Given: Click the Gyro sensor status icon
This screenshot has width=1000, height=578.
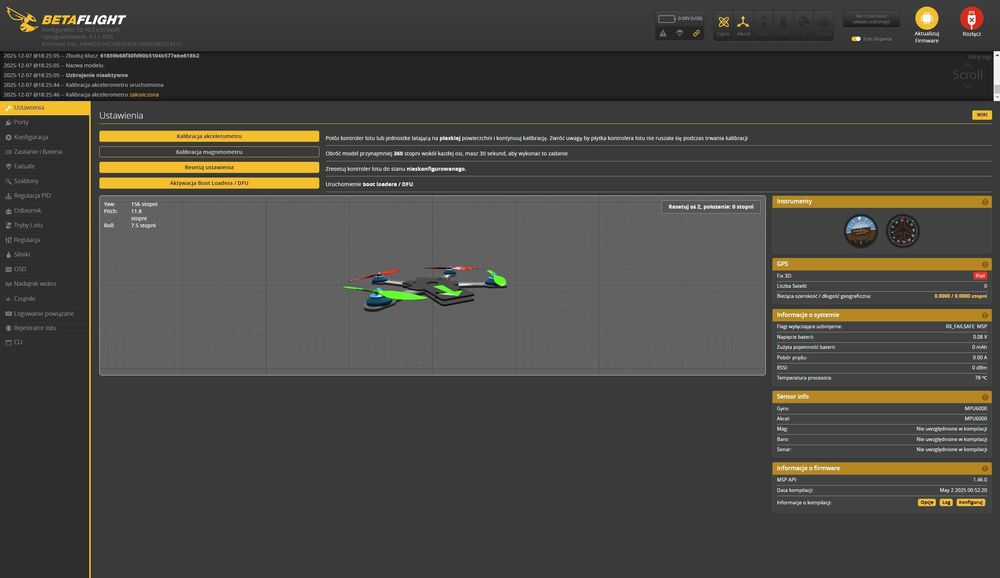Looking at the screenshot, I should click(723, 22).
